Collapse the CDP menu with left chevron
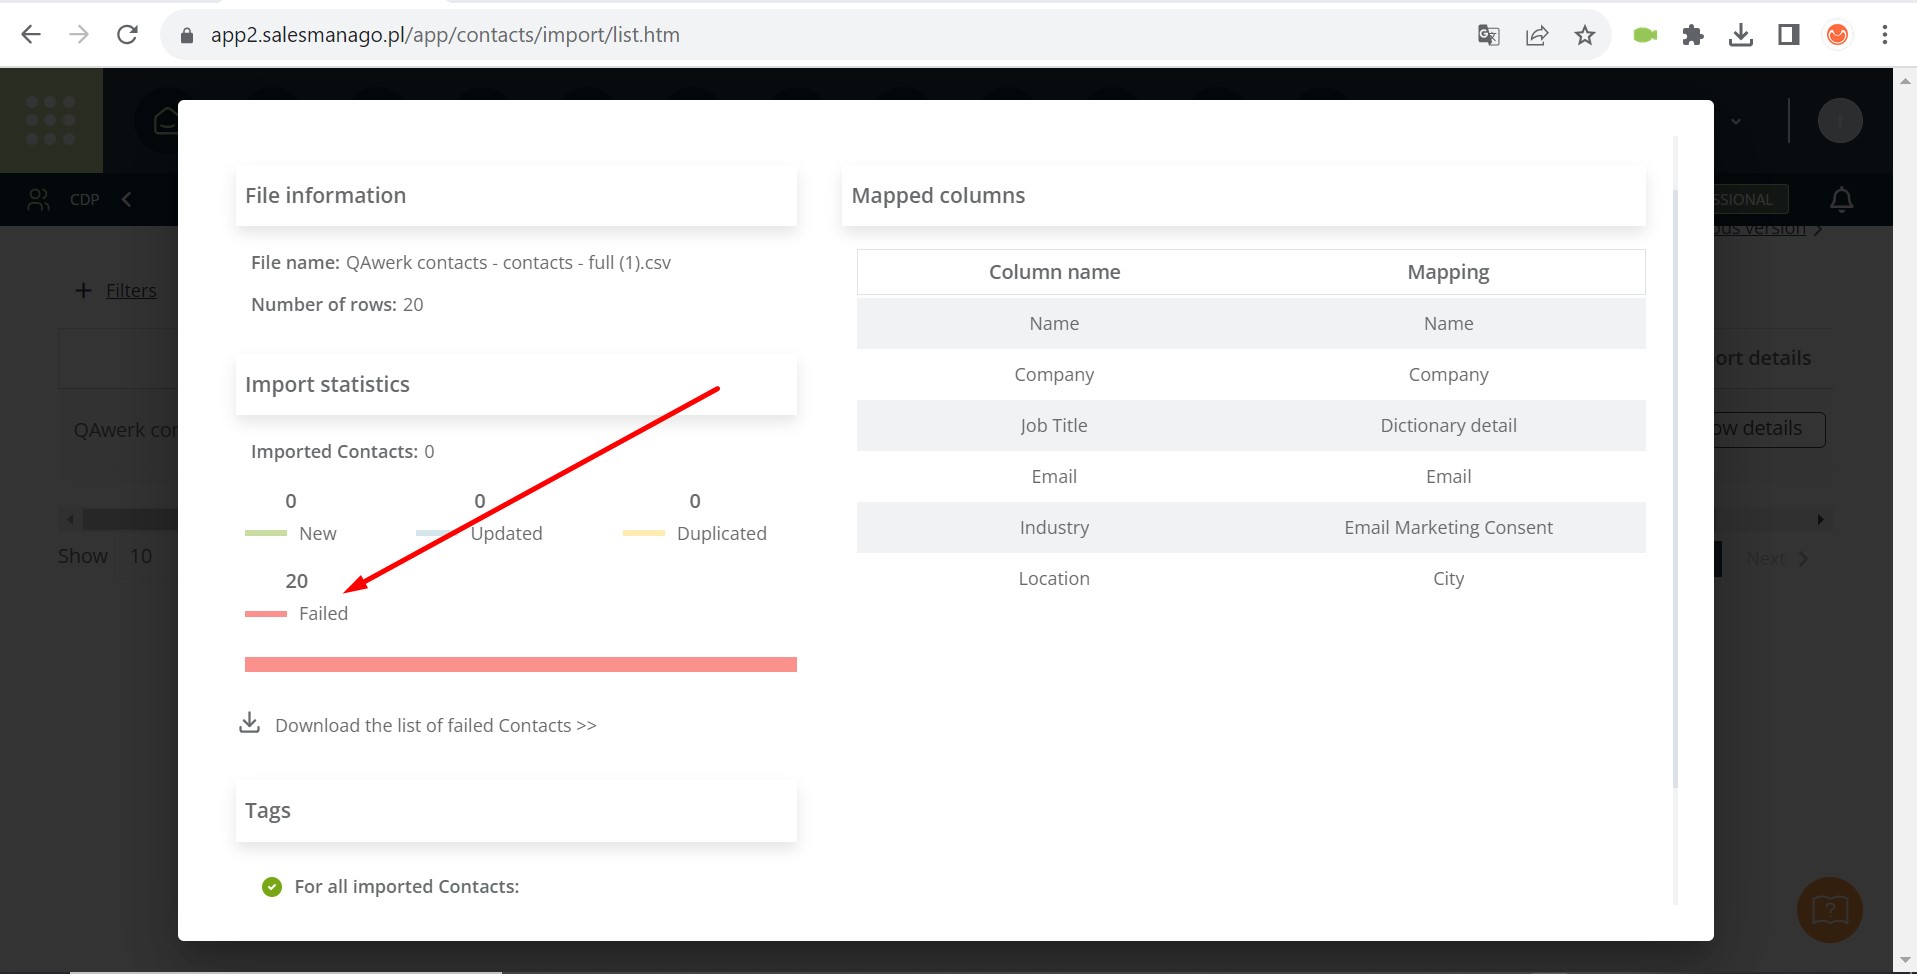 (x=127, y=200)
